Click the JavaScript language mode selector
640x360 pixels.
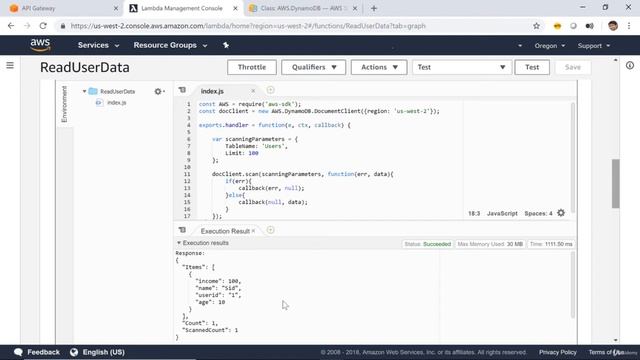tap(502, 213)
